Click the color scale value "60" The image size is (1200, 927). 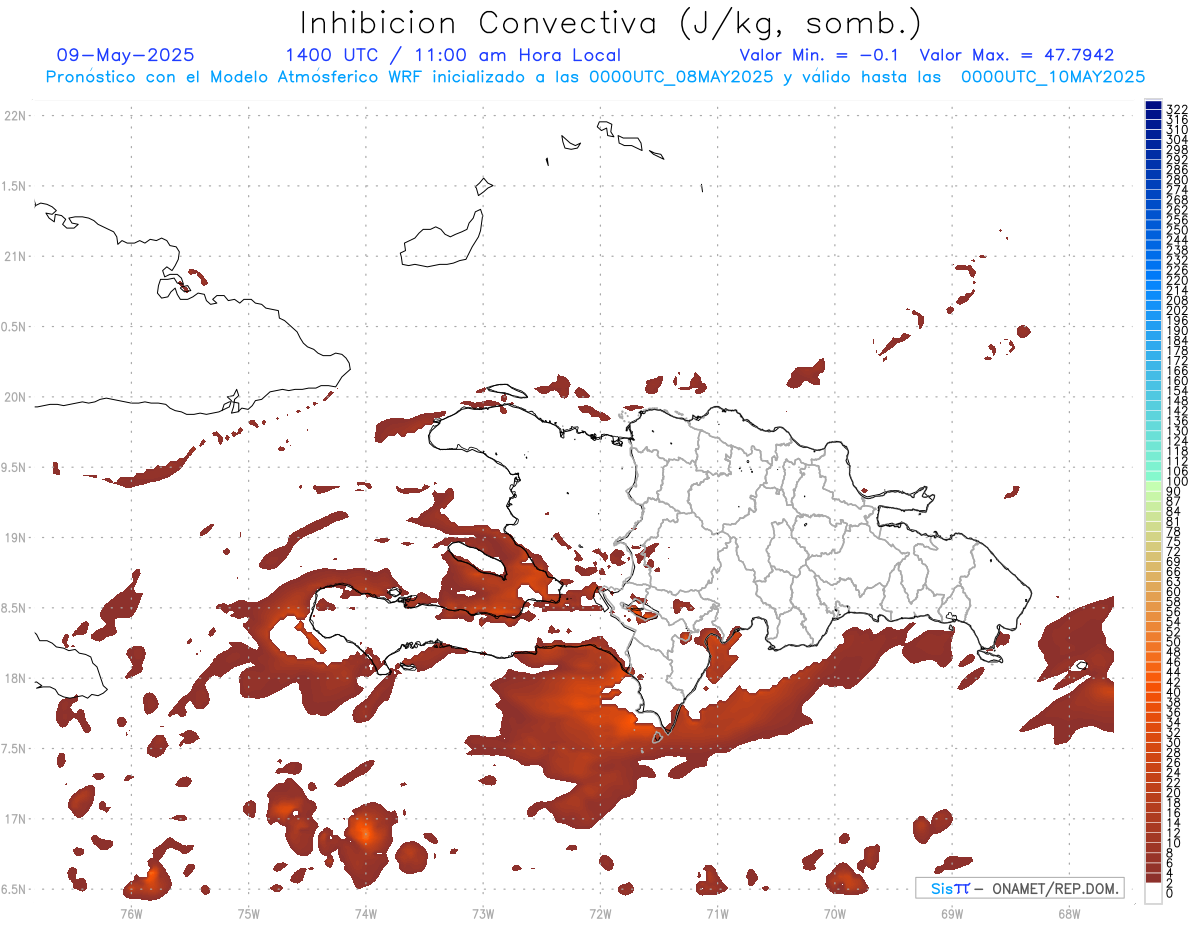[1174, 591]
